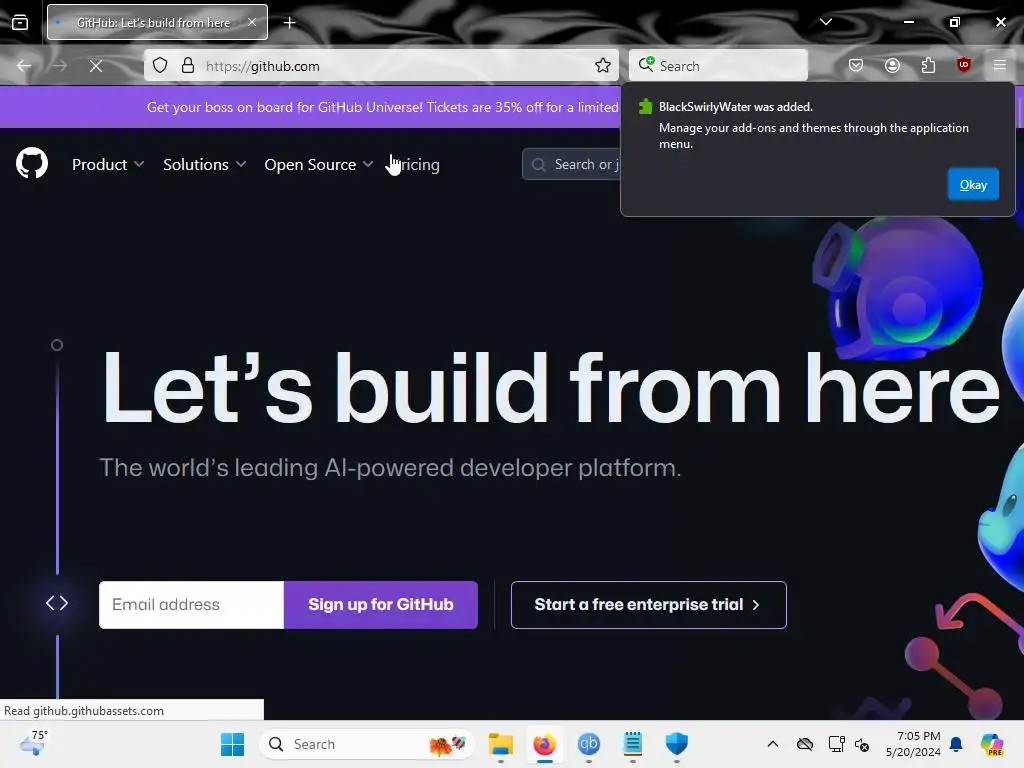Click the taskbar Search box
The width and height of the screenshot is (1024, 768).
pyautogui.click(x=366, y=744)
